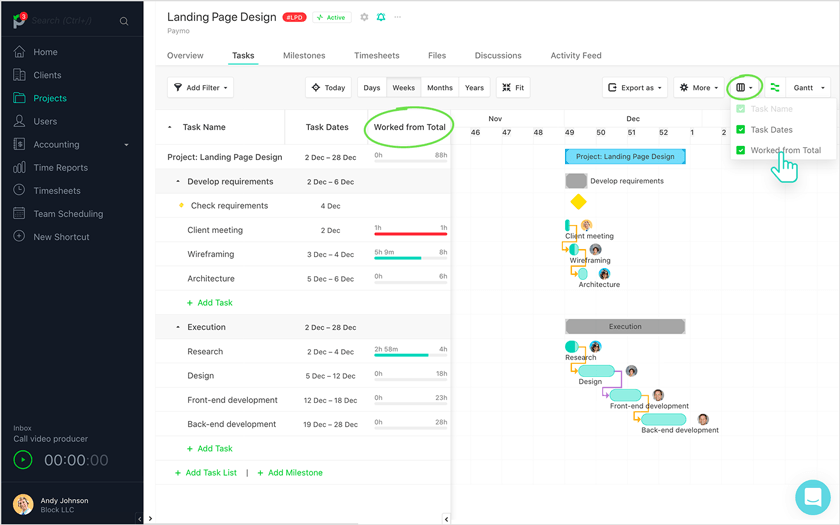Open Users in the sidebar

tap(45, 121)
